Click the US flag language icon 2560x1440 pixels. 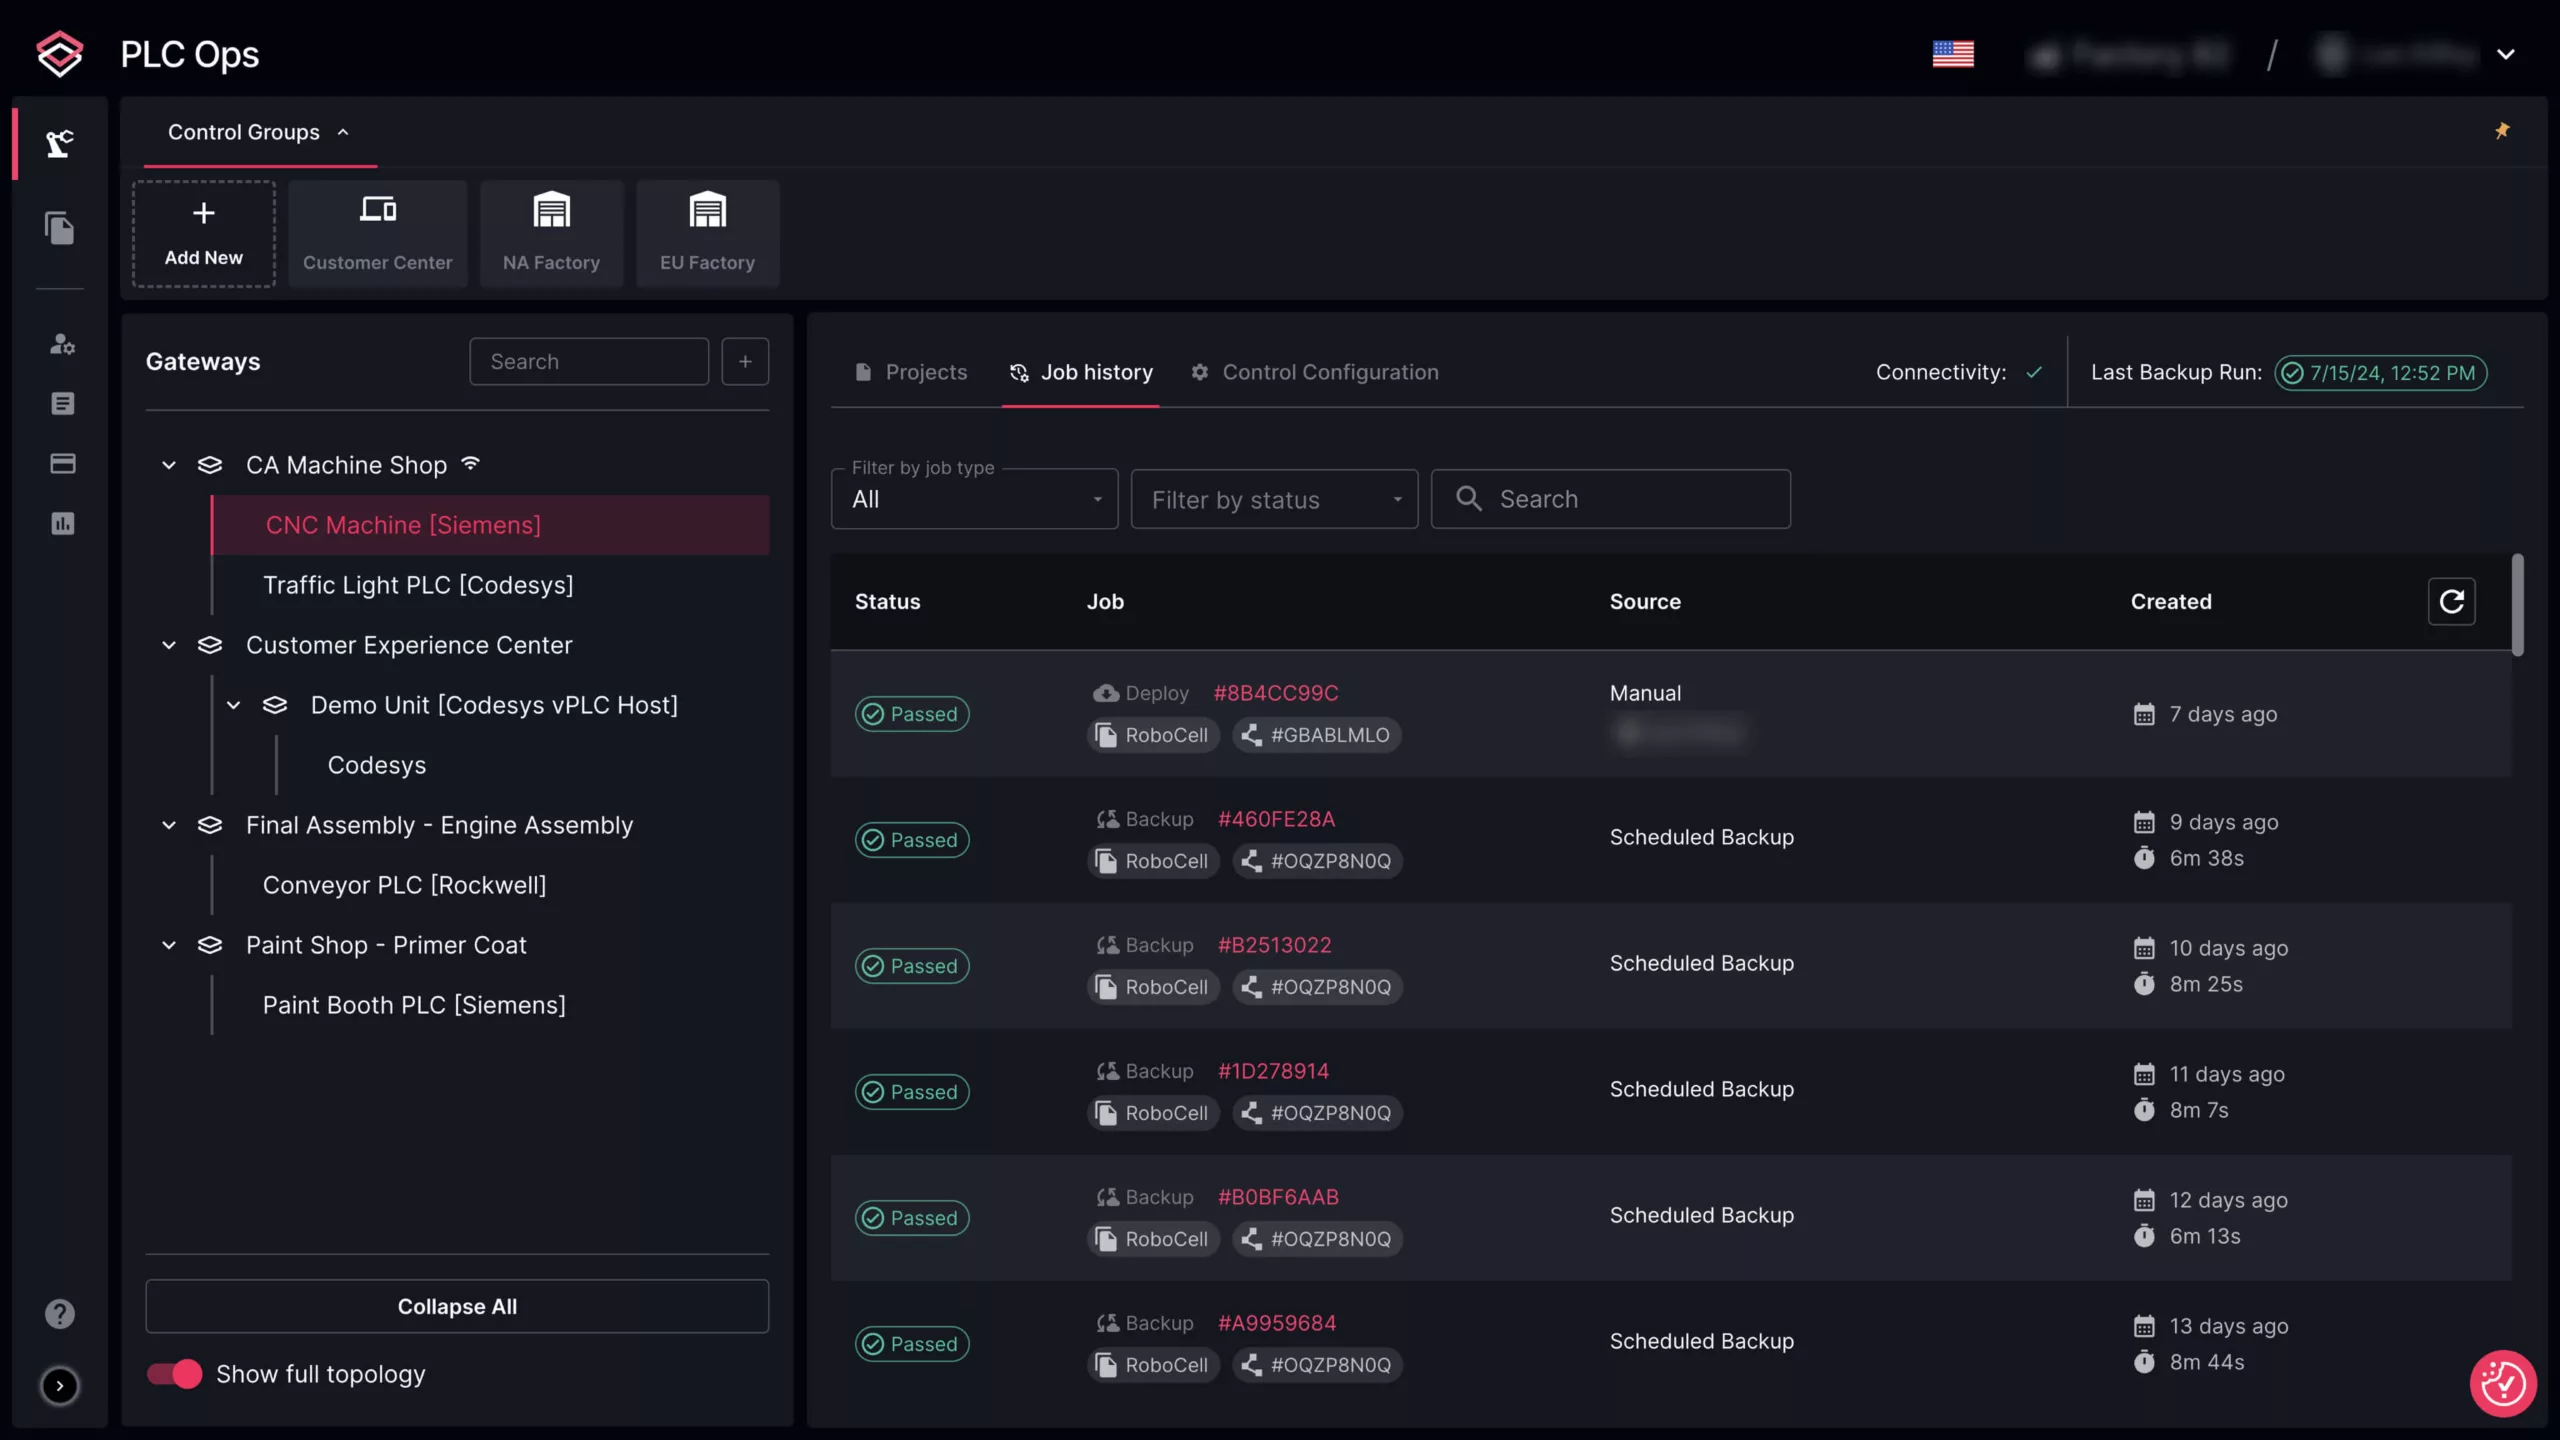1953,54
